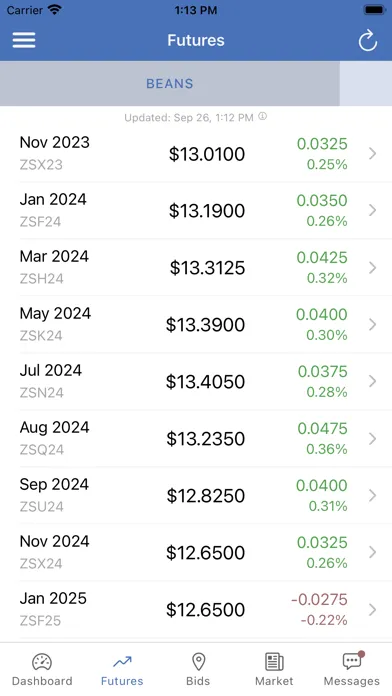Expand Nov 2023 ZSX23 chevron

372,154
